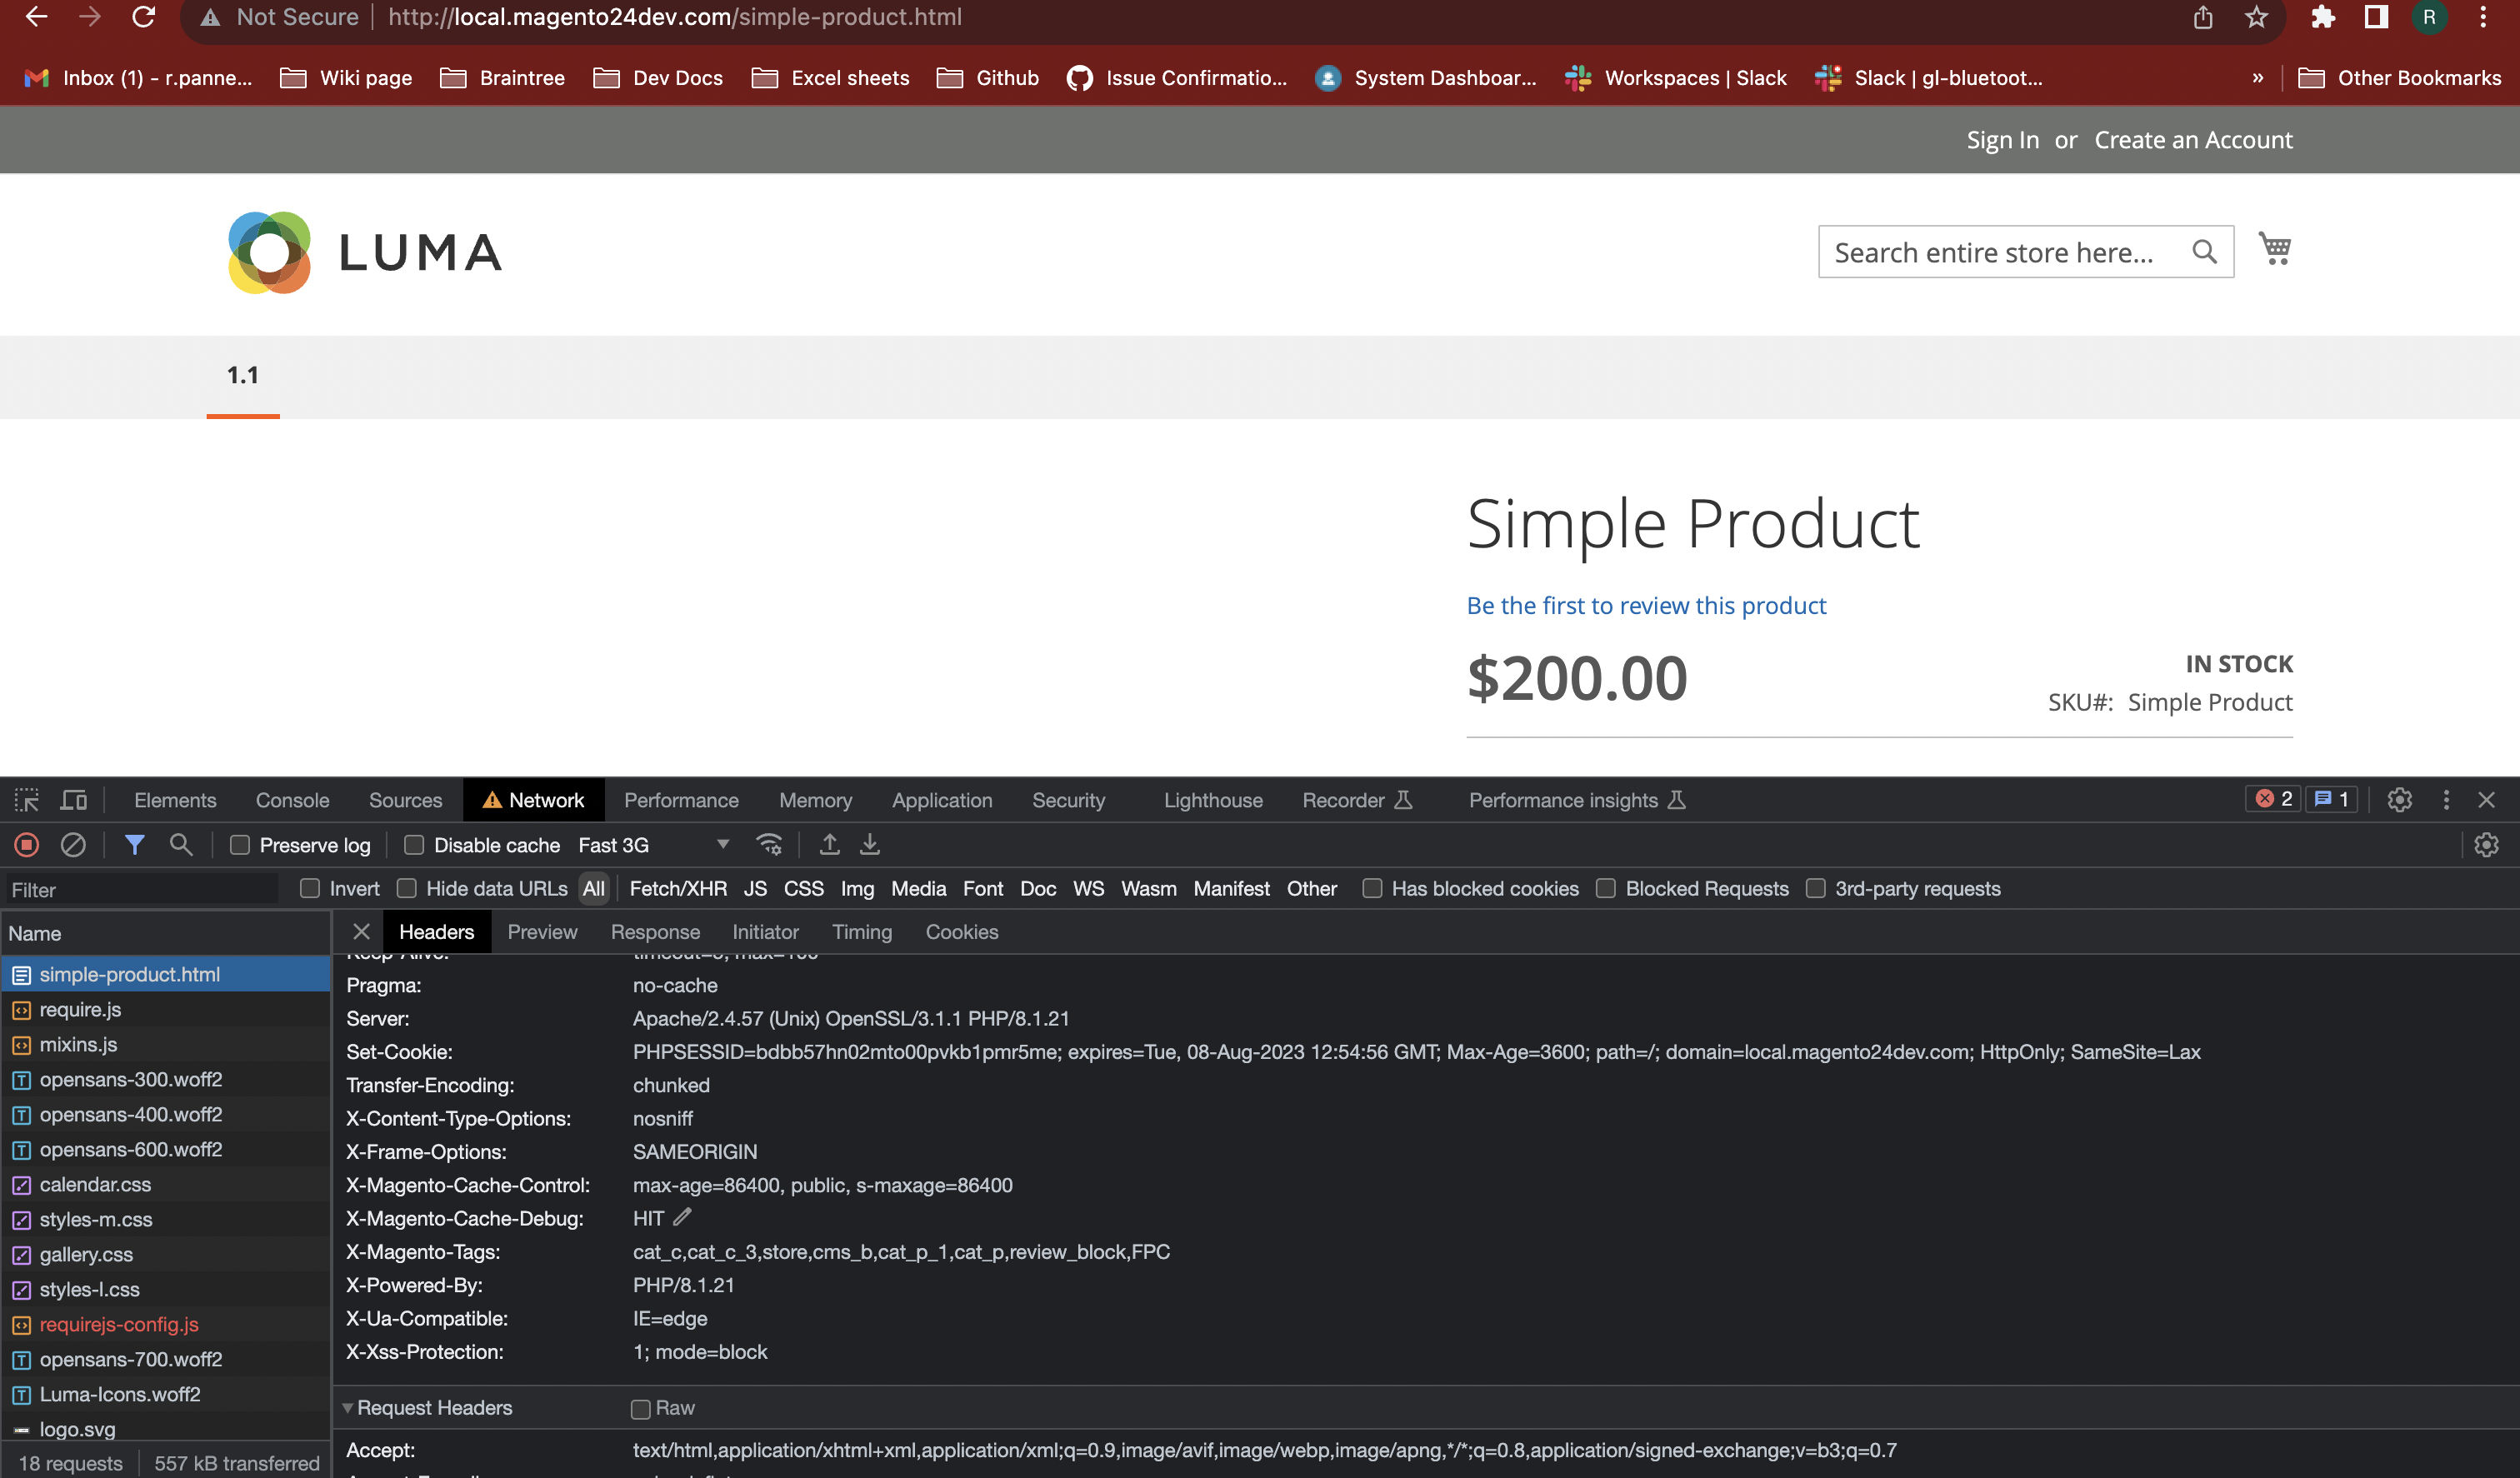Stop recording network log

click(x=26, y=845)
